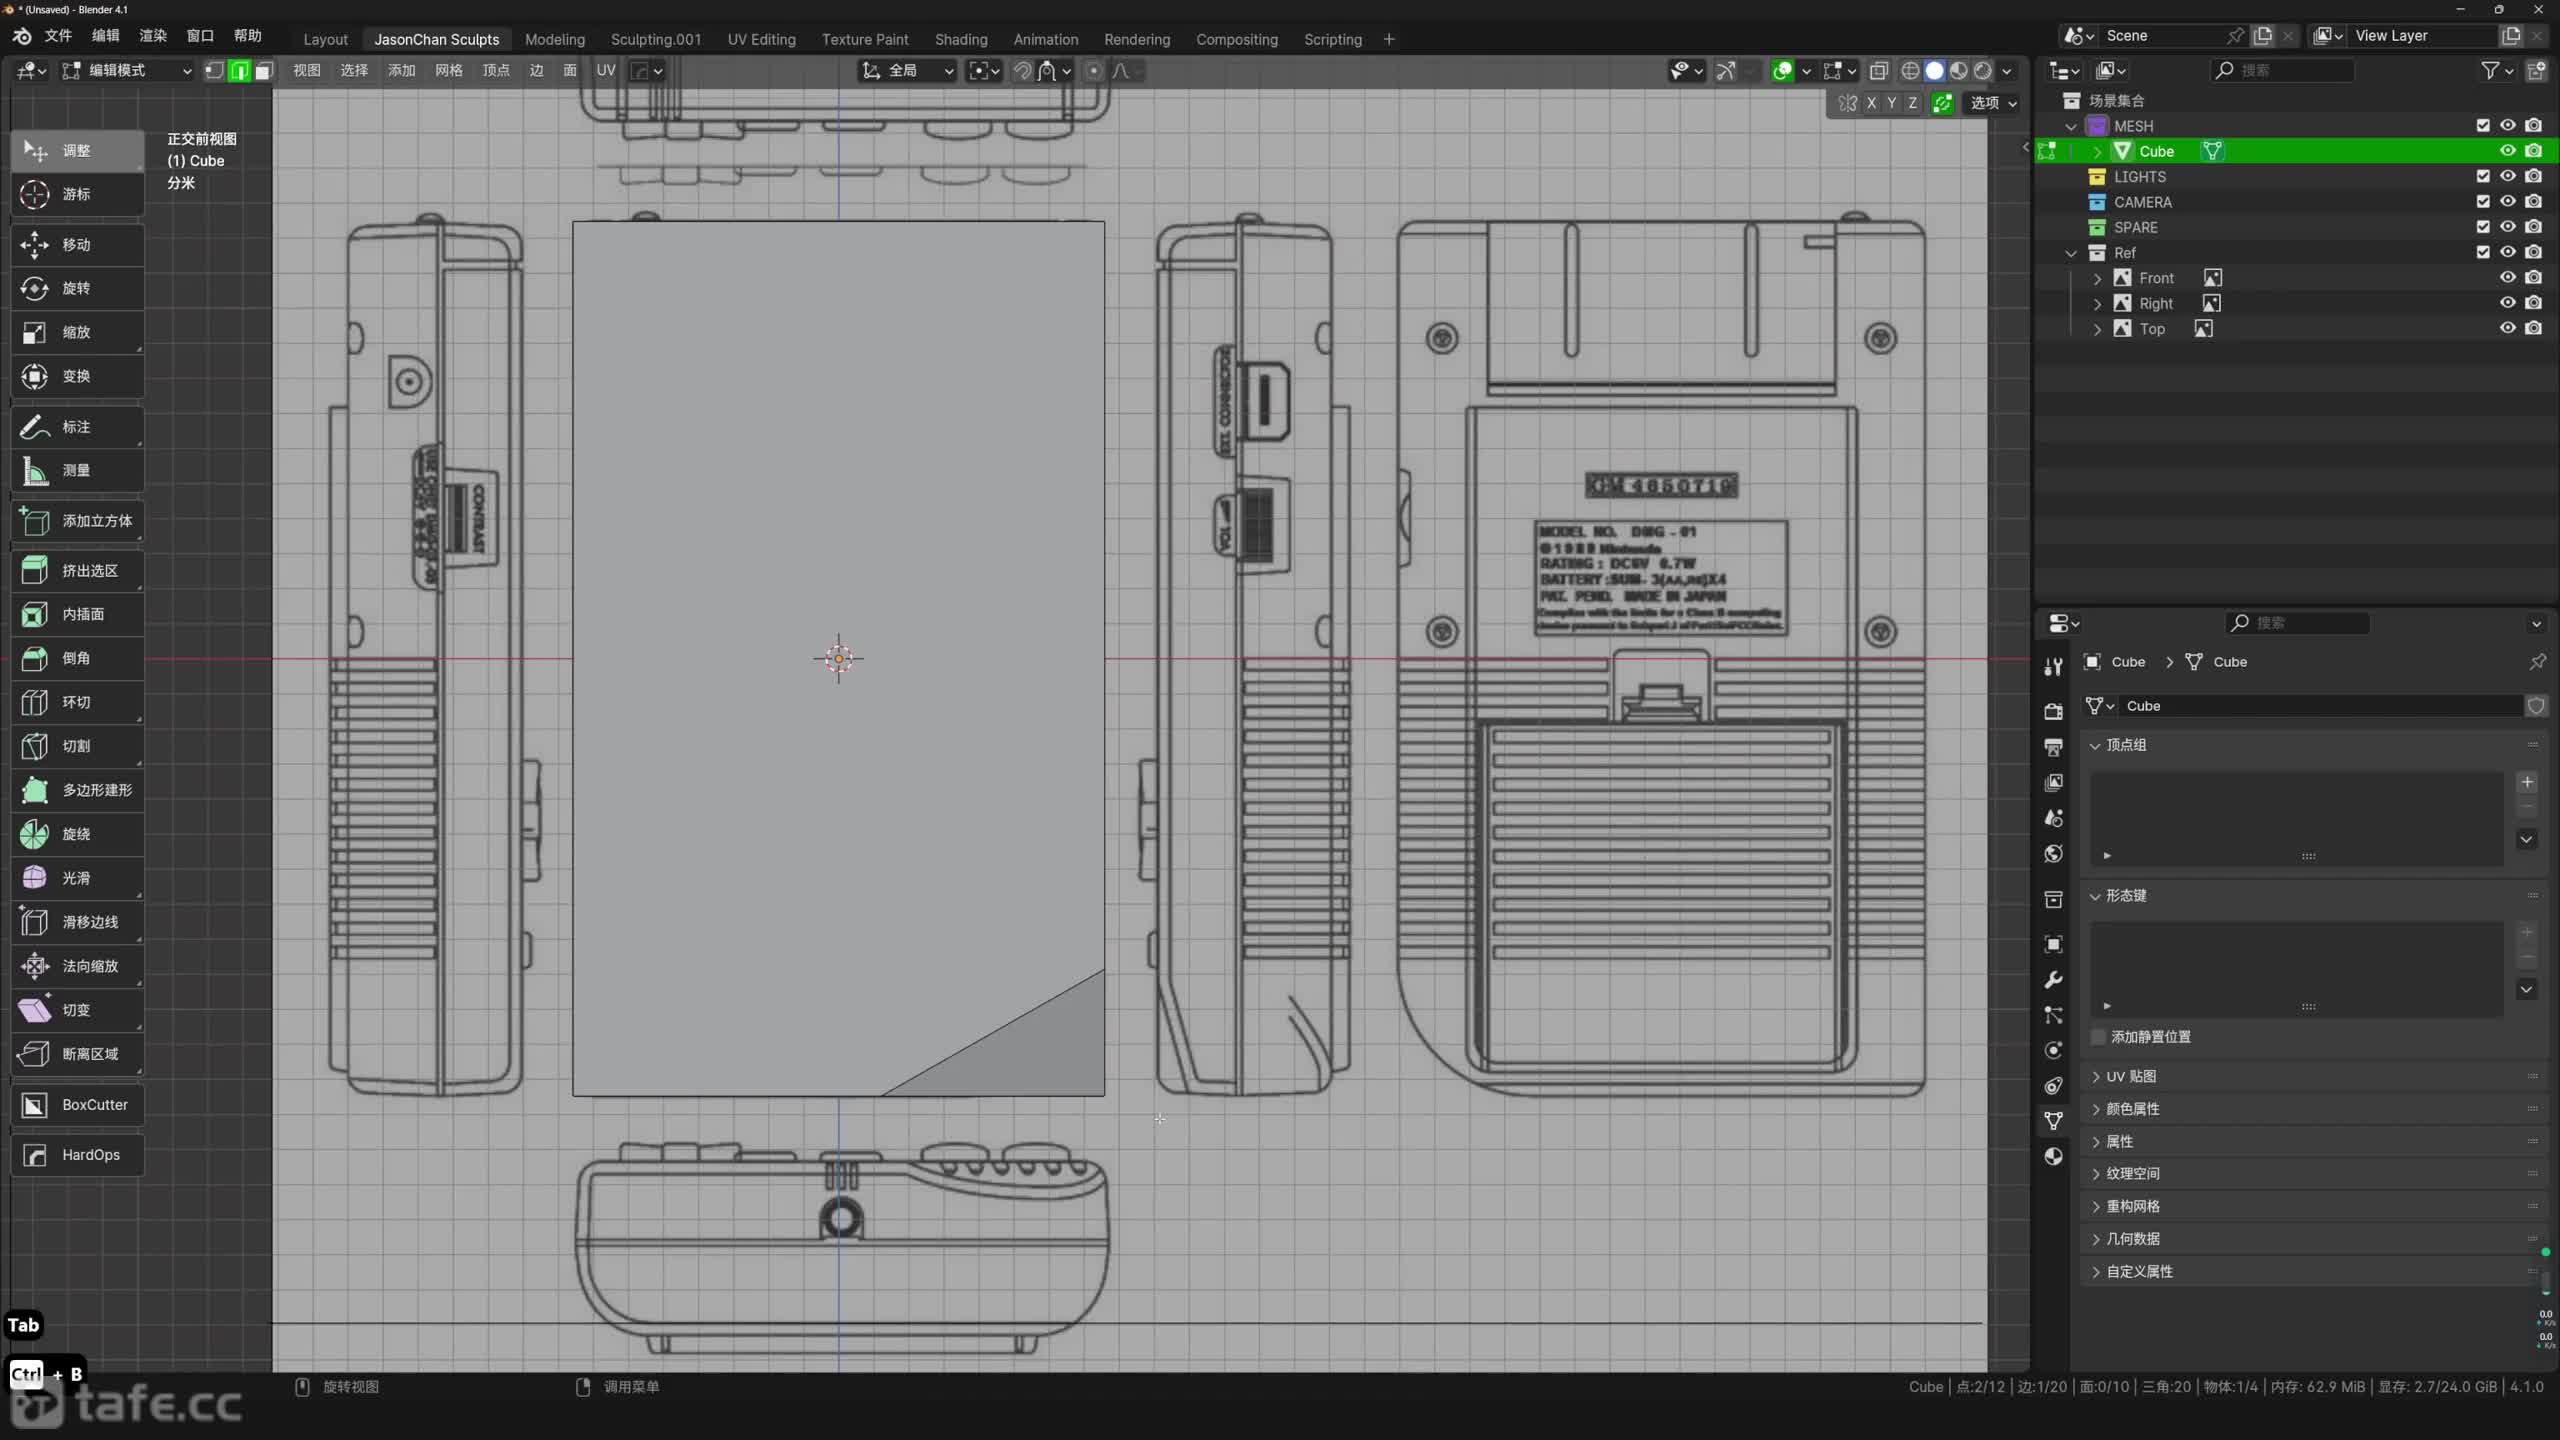Toggle X-ray display in viewport header
The image size is (2560, 1440).
(1879, 71)
